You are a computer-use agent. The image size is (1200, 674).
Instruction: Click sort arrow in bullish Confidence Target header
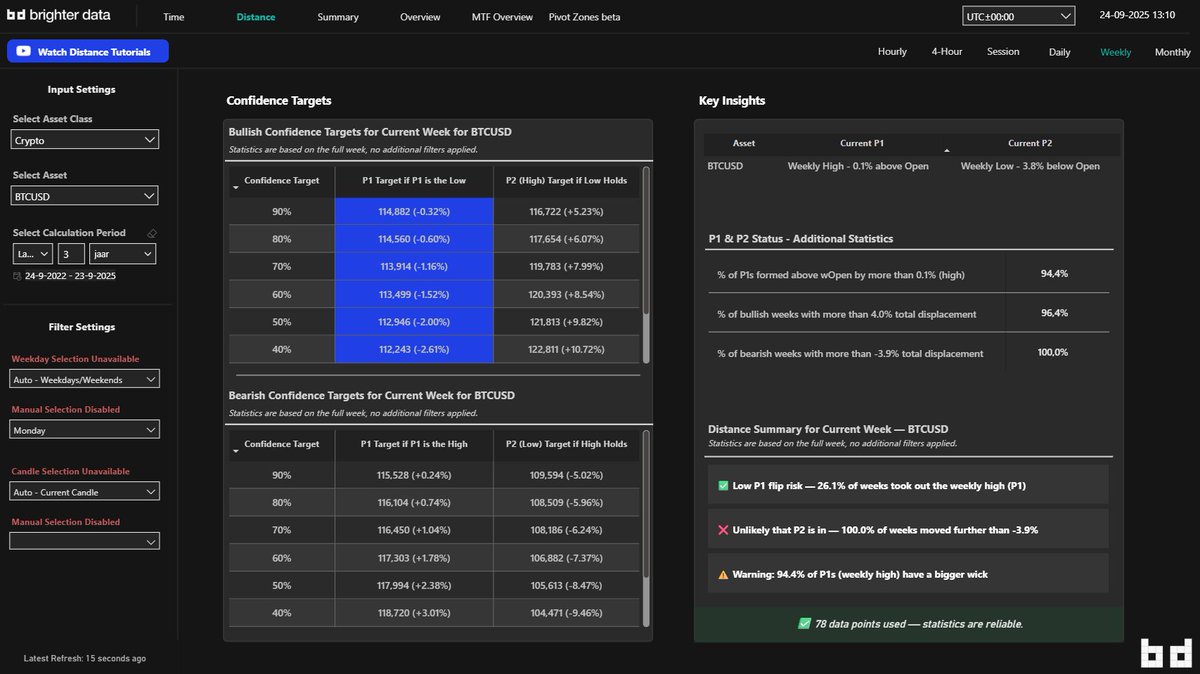point(236,186)
